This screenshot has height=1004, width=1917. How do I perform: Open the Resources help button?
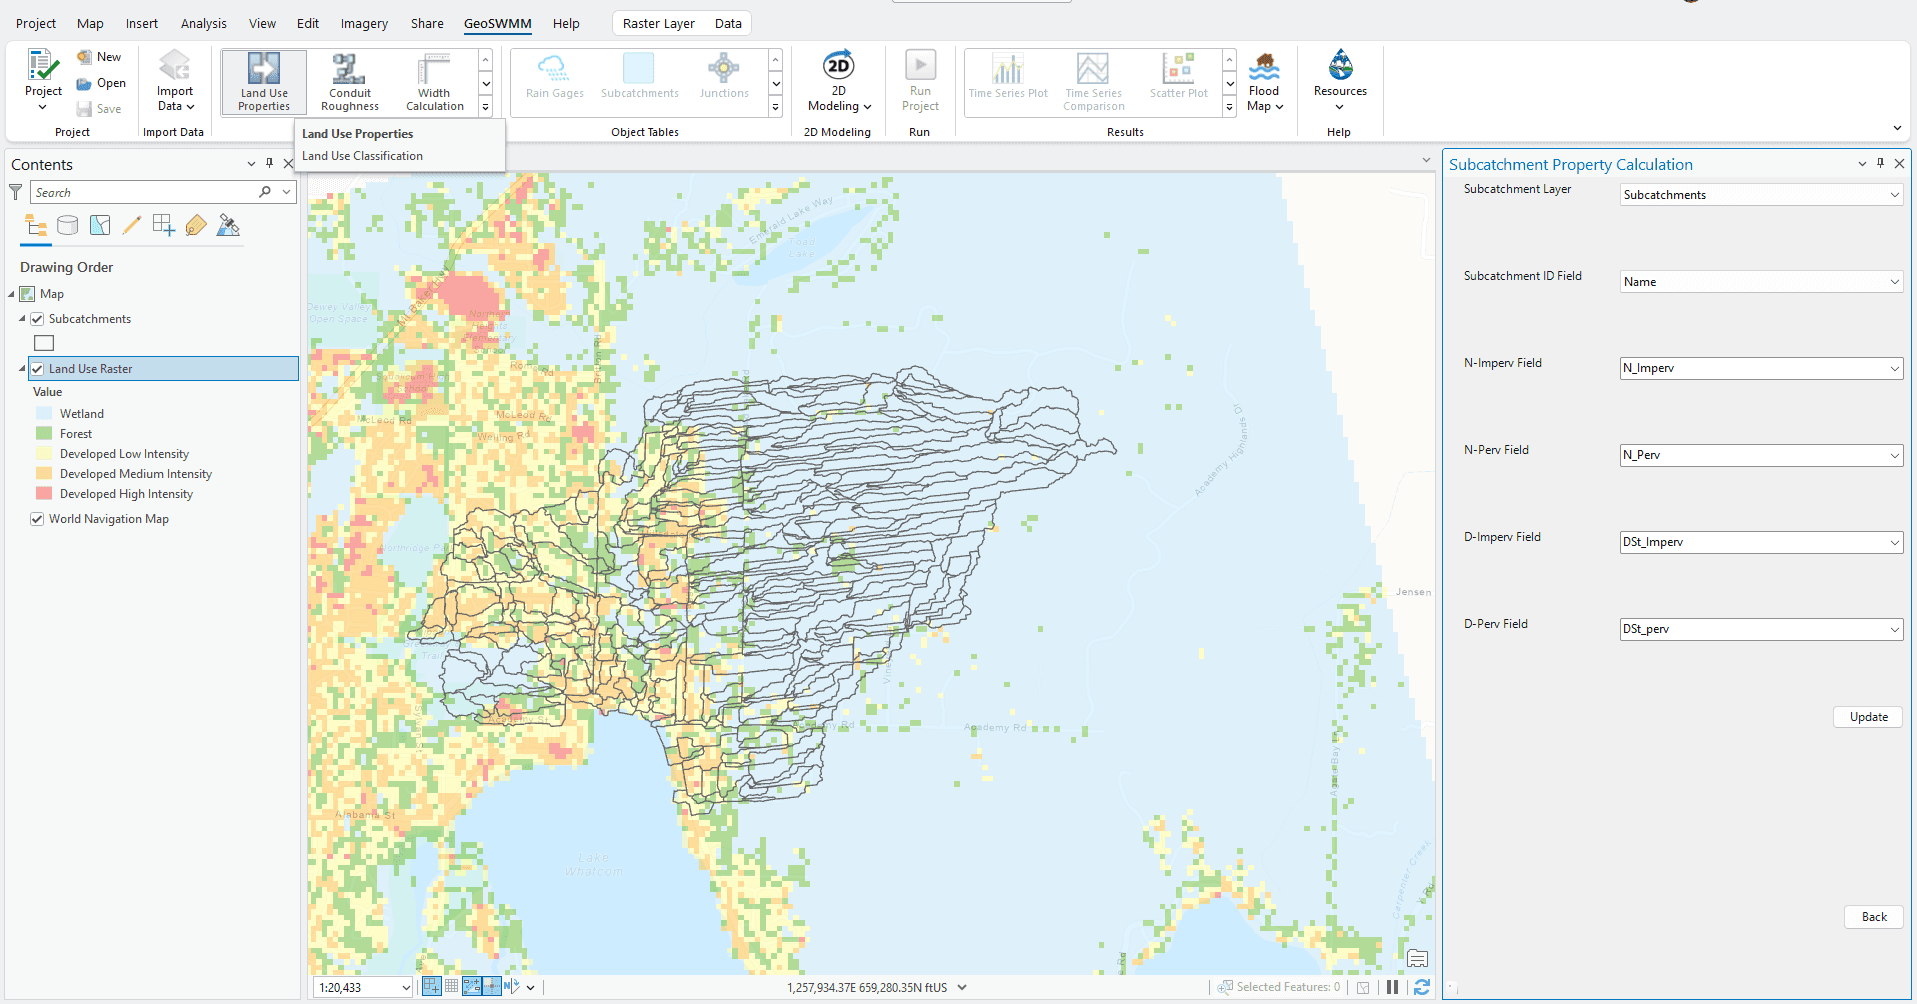[1340, 80]
